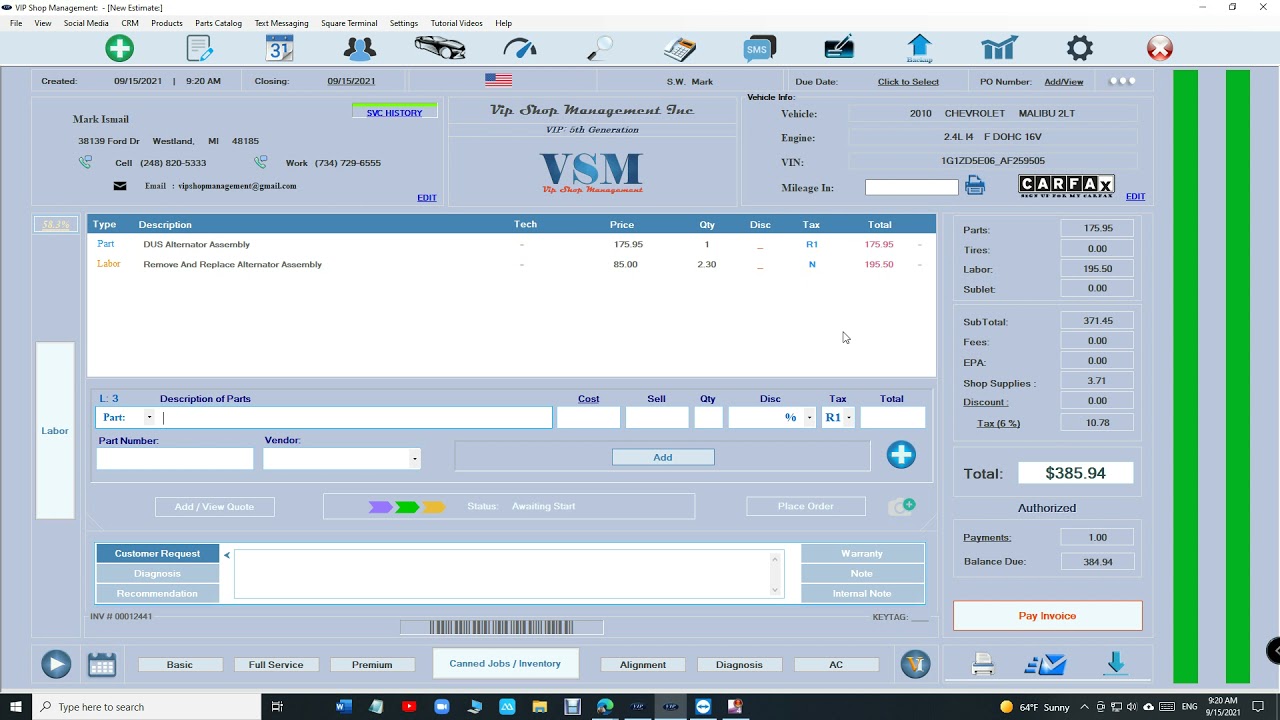This screenshot has height=720, width=1280.
Task: Click the PO Number Add/View link
Action: [x=1064, y=81]
